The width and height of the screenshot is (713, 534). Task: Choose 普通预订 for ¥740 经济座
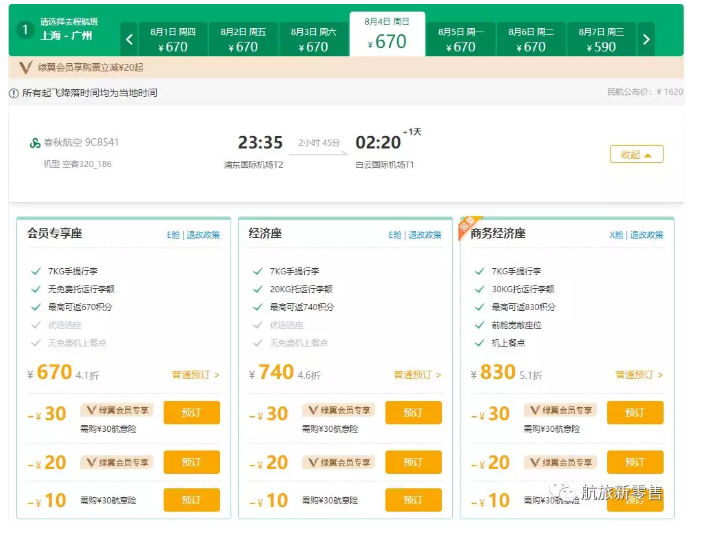pos(417,375)
